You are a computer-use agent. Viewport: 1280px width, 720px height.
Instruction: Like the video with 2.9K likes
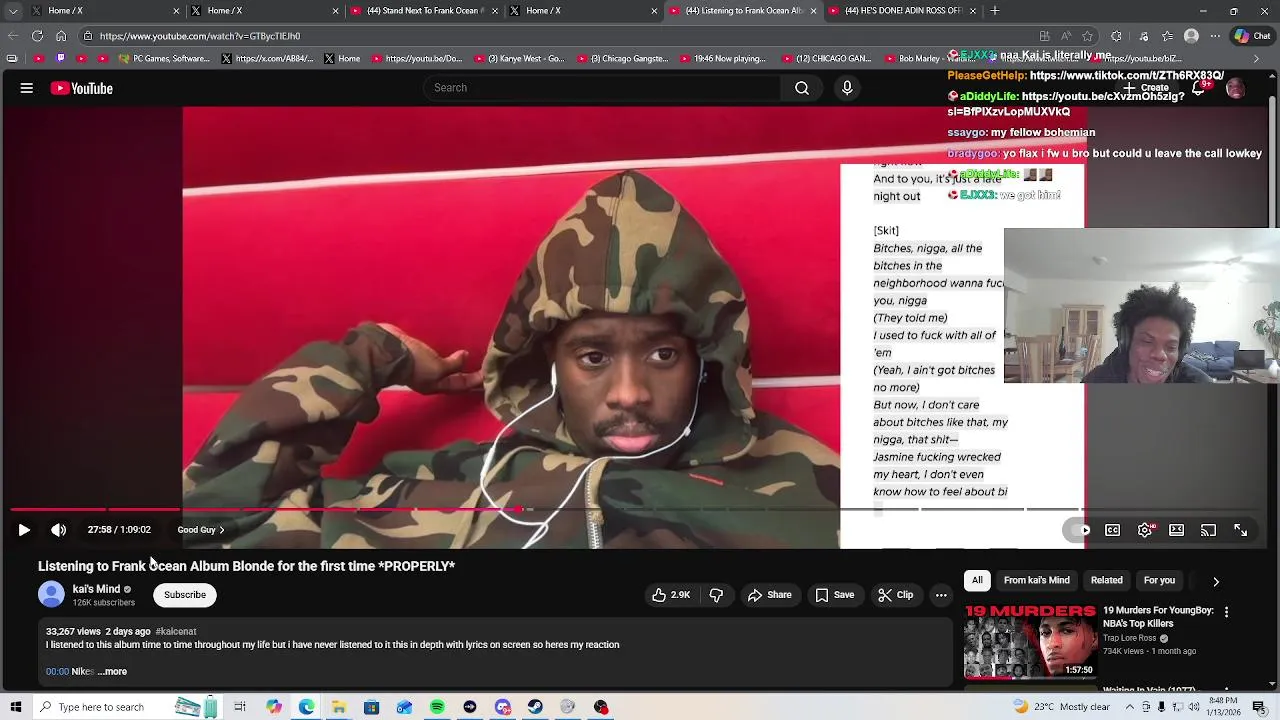[x=671, y=595]
